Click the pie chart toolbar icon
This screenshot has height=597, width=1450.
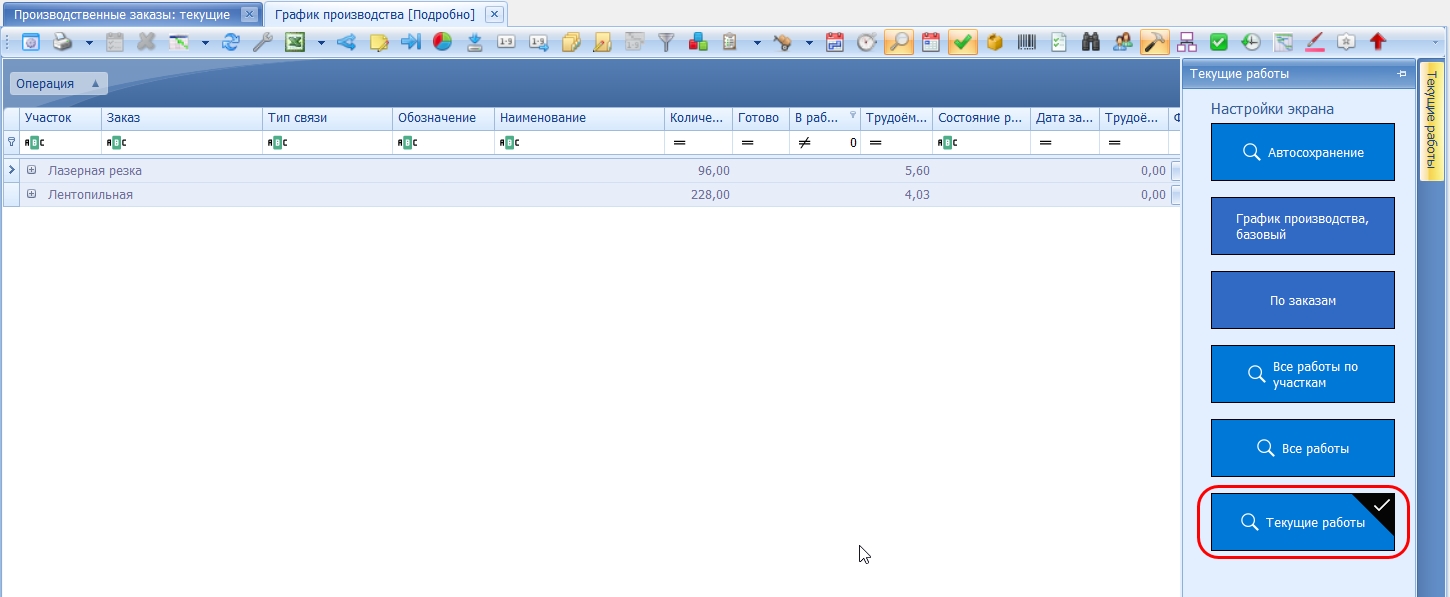point(442,42)
